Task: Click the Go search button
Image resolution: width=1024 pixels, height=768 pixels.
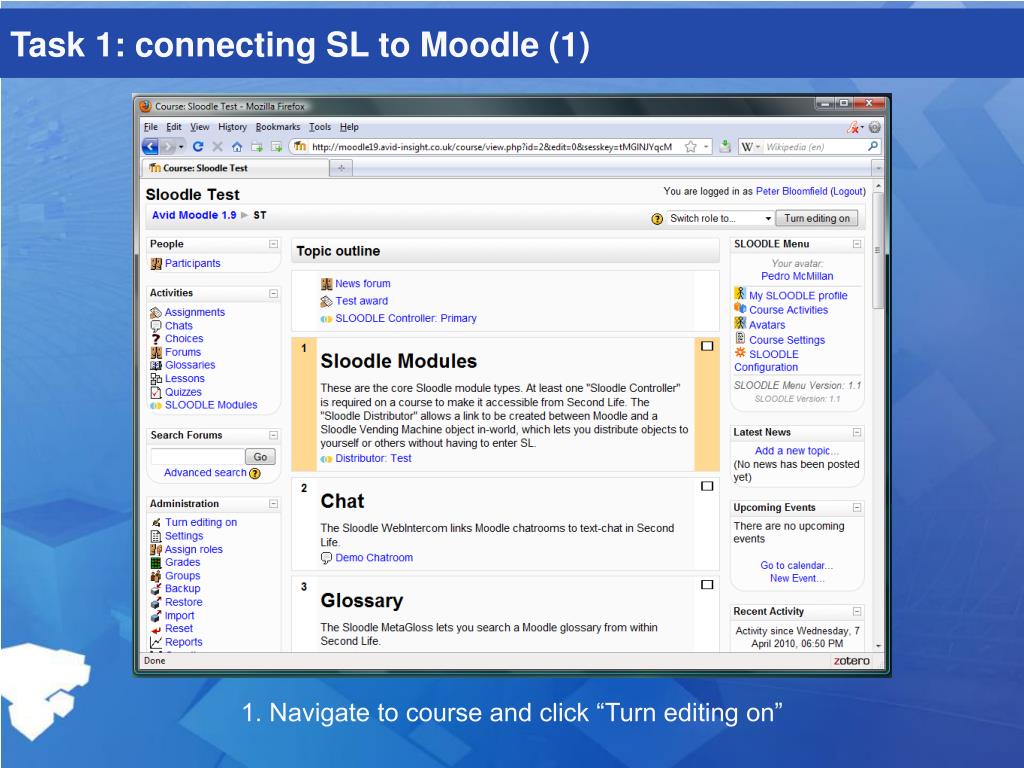Action: point(261,457)
